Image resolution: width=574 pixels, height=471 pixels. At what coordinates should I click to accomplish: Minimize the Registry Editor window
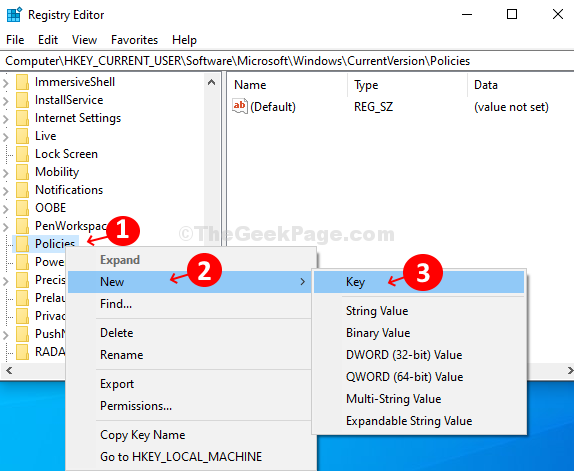[x=467, y=15]
